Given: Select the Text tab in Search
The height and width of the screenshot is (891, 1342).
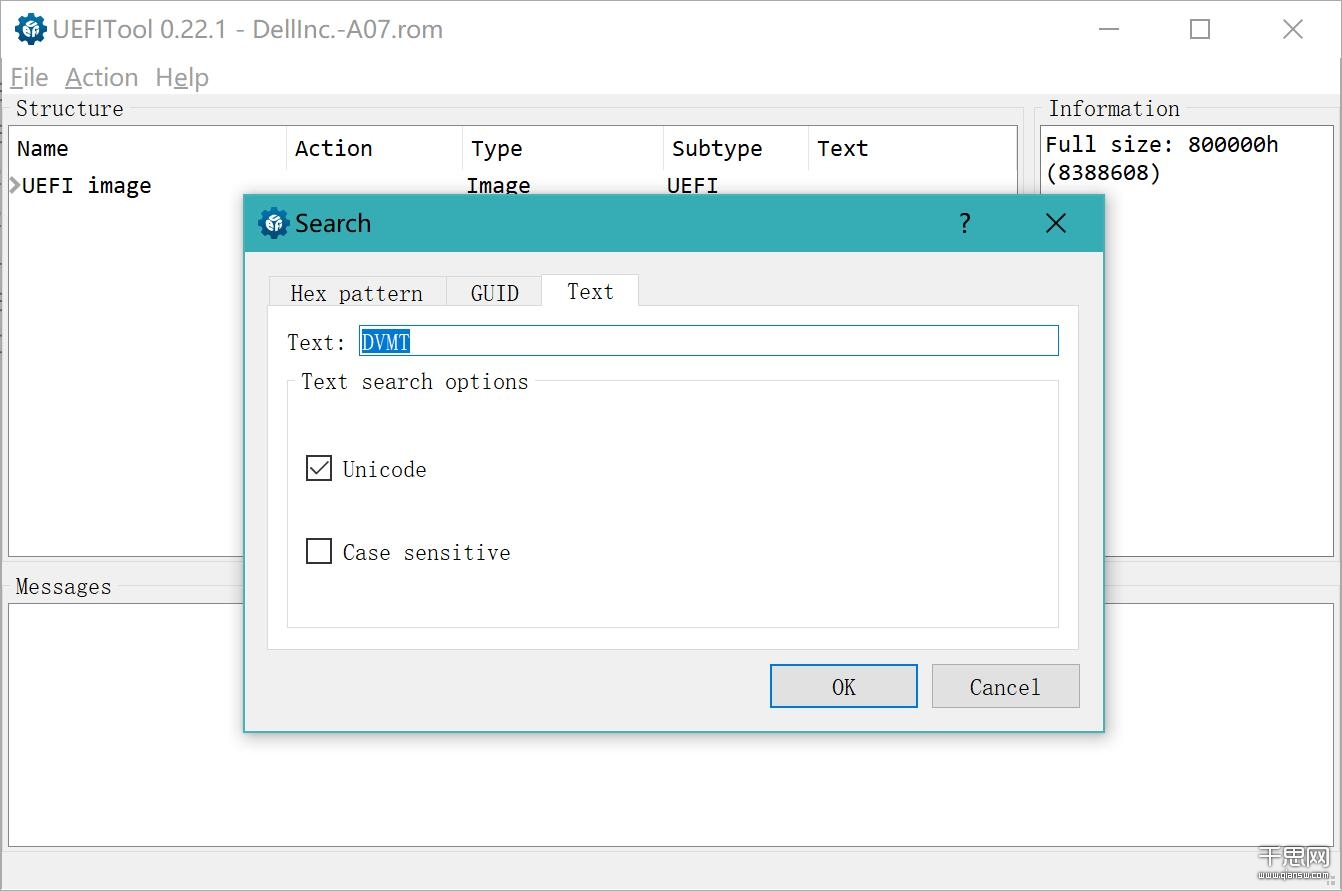Looking at the screenshot, I should (590, 291).
